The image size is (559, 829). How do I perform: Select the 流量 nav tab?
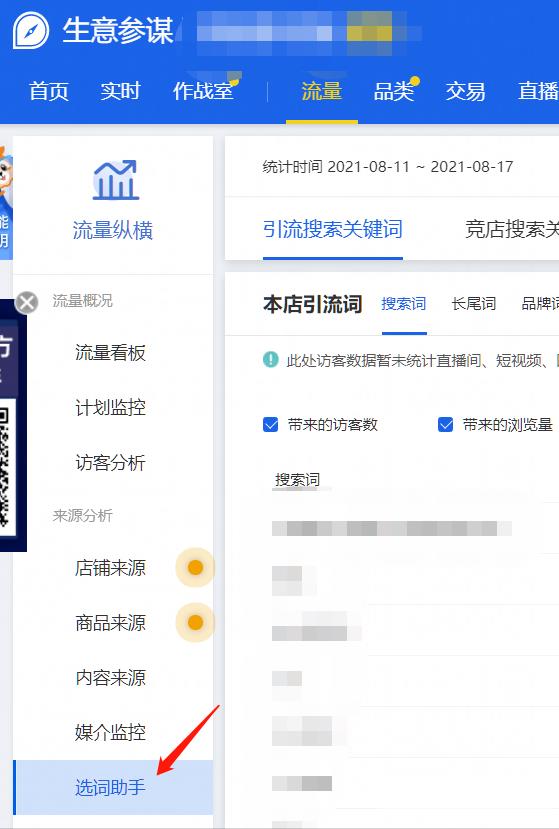(322, 91)
